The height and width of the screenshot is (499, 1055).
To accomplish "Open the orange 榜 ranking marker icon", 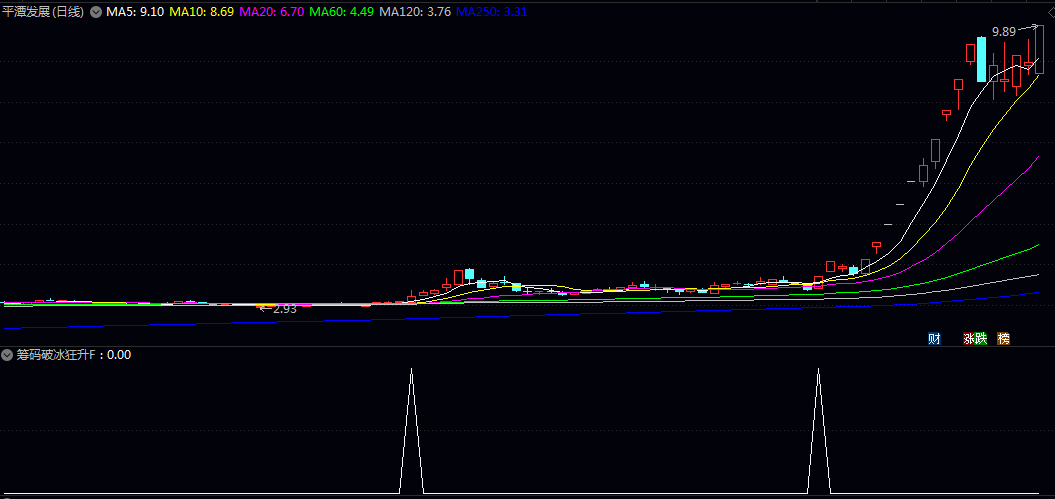I will point(1003,339).
